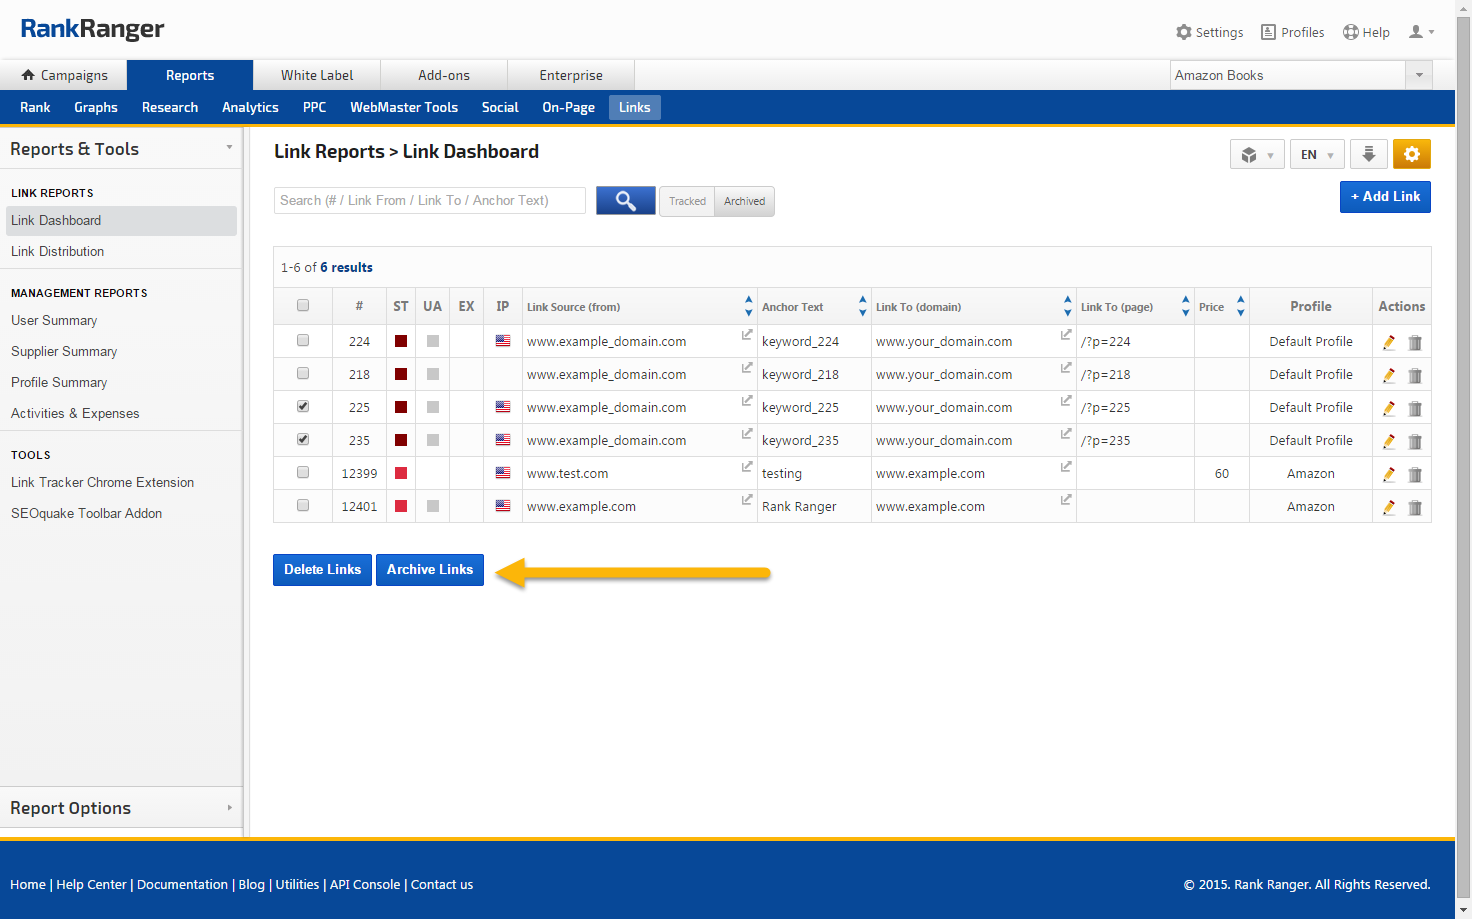Switch to the White Label tab
Viewport: 1472px width, 919px height.
(x=317, y=75)
